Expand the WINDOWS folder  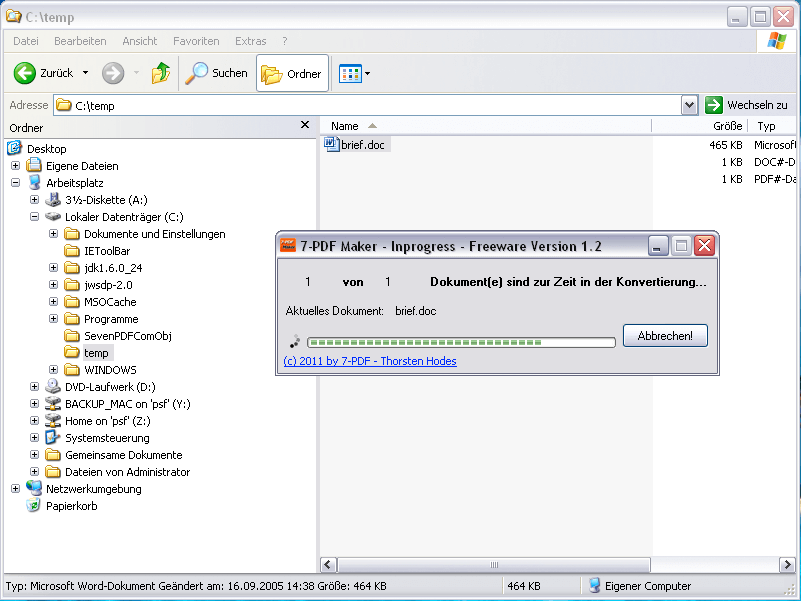point(53,369)
